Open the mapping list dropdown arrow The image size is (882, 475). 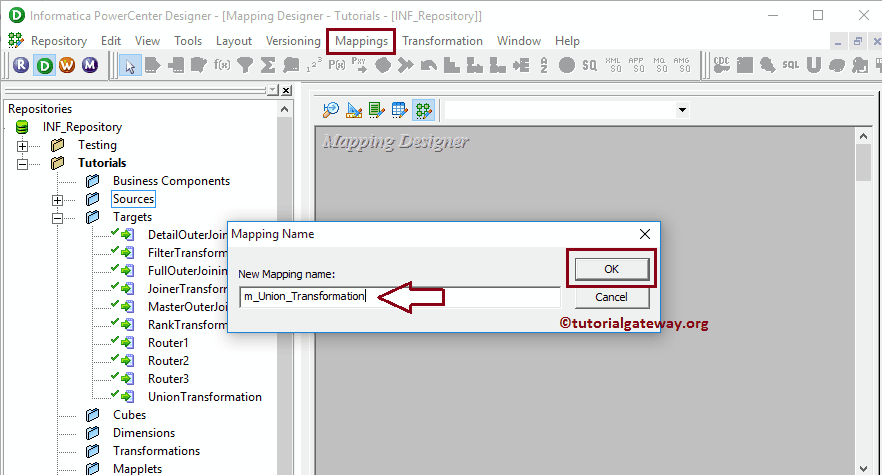682,110
